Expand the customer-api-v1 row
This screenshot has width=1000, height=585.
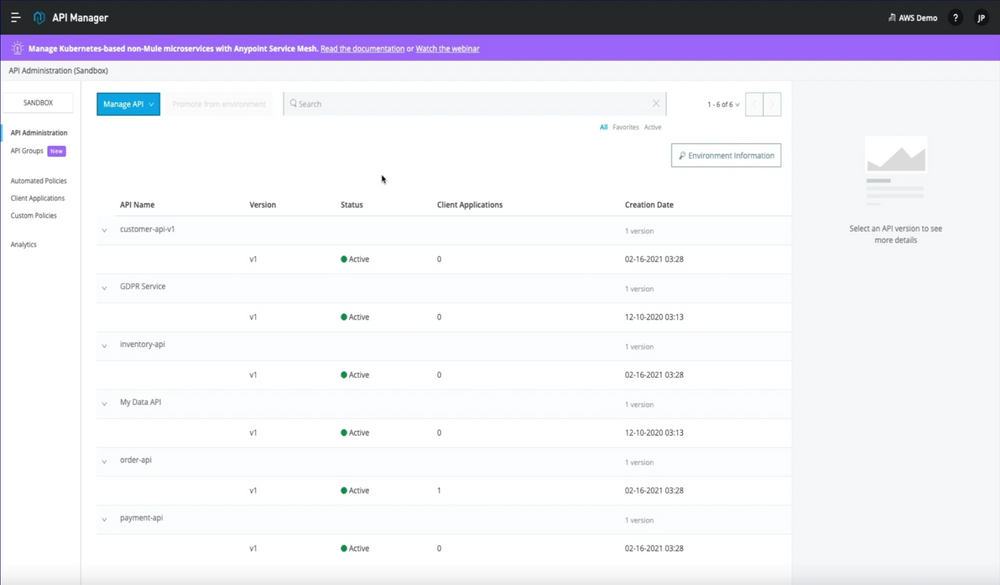(104, 229)
